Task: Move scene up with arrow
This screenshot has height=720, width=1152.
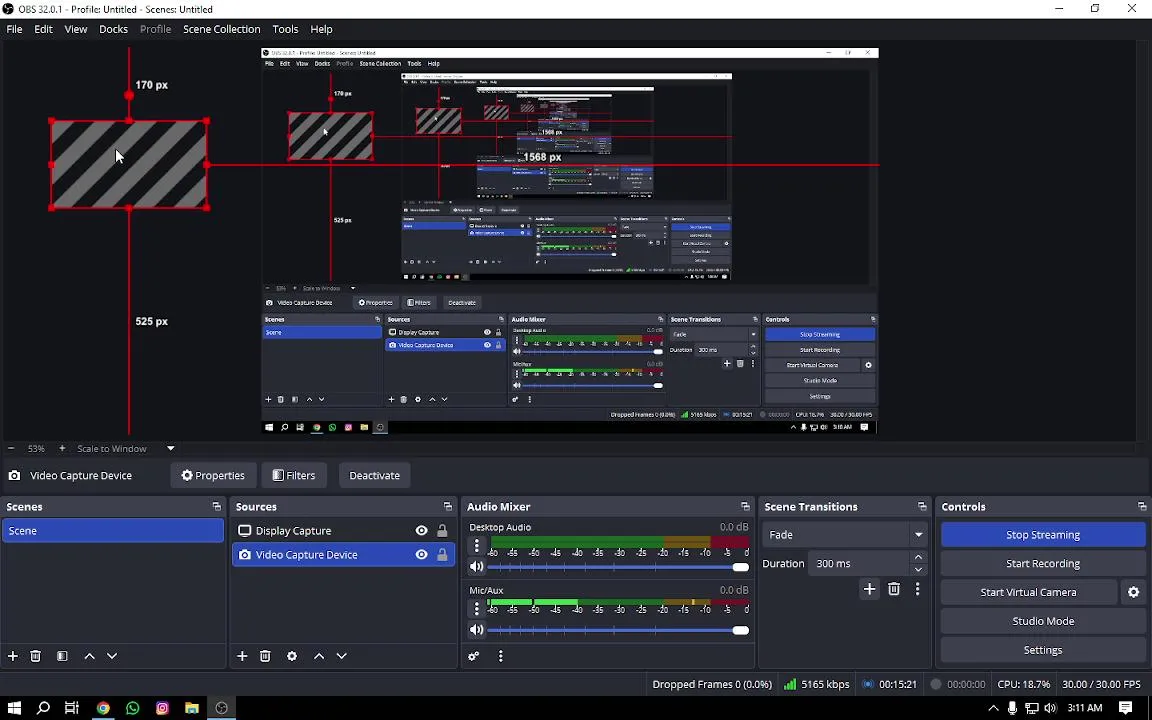Action: click(90, 656)
